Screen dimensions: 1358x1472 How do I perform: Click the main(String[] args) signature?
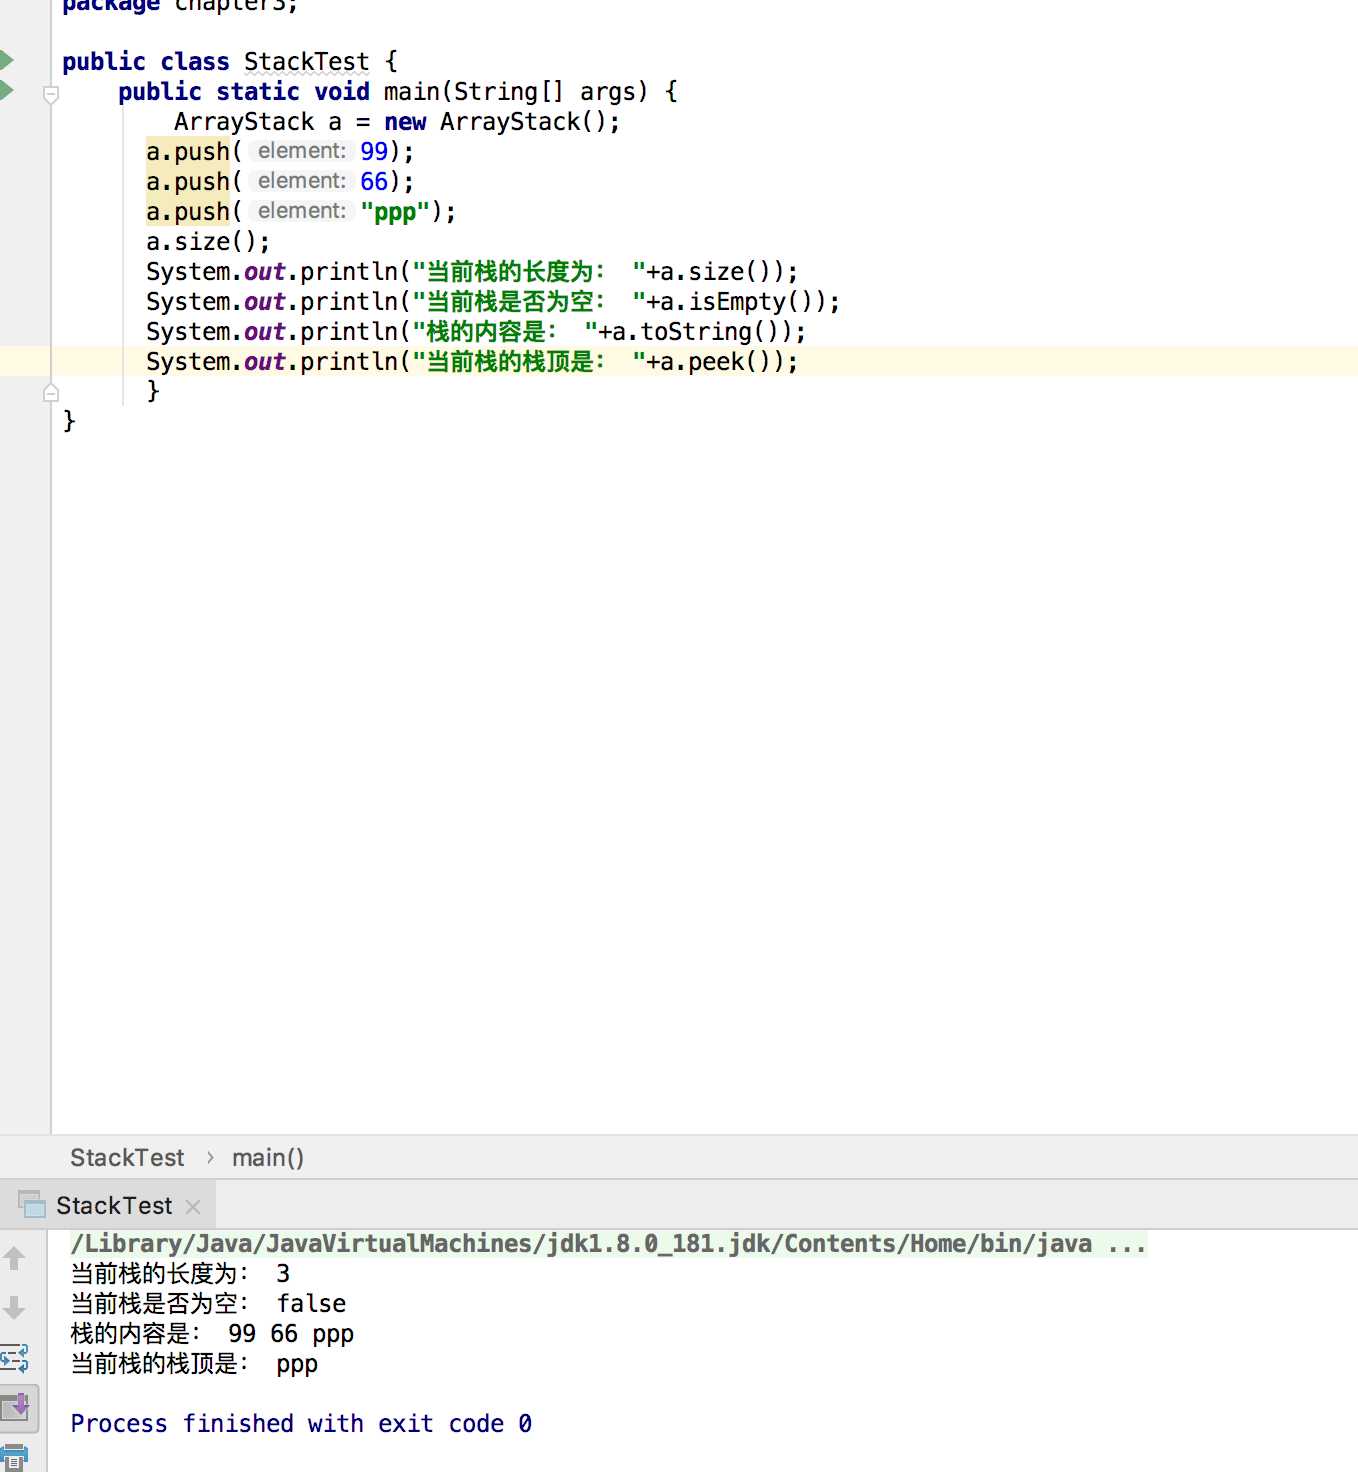tap(516, 92)
